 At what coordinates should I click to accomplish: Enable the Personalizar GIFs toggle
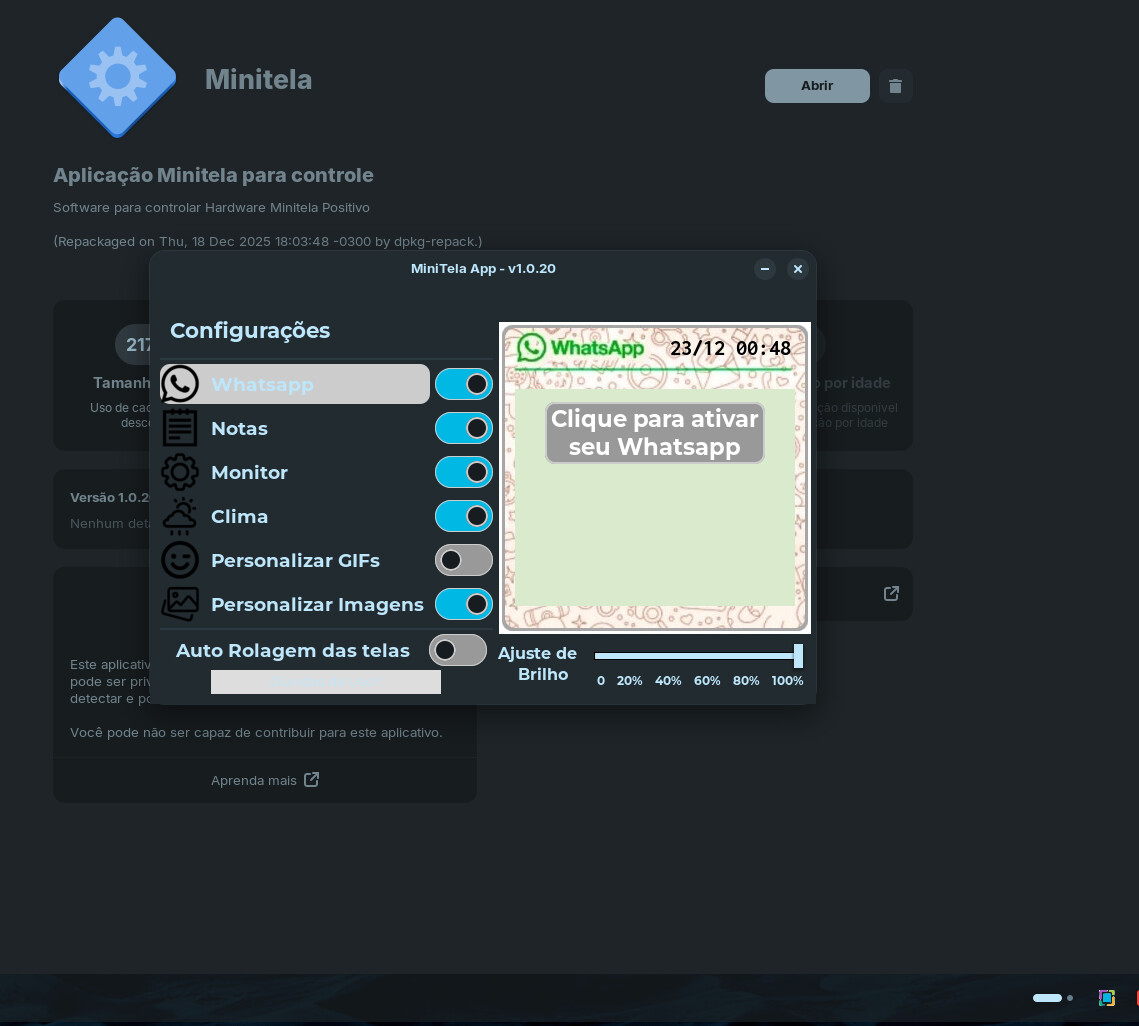464,560
